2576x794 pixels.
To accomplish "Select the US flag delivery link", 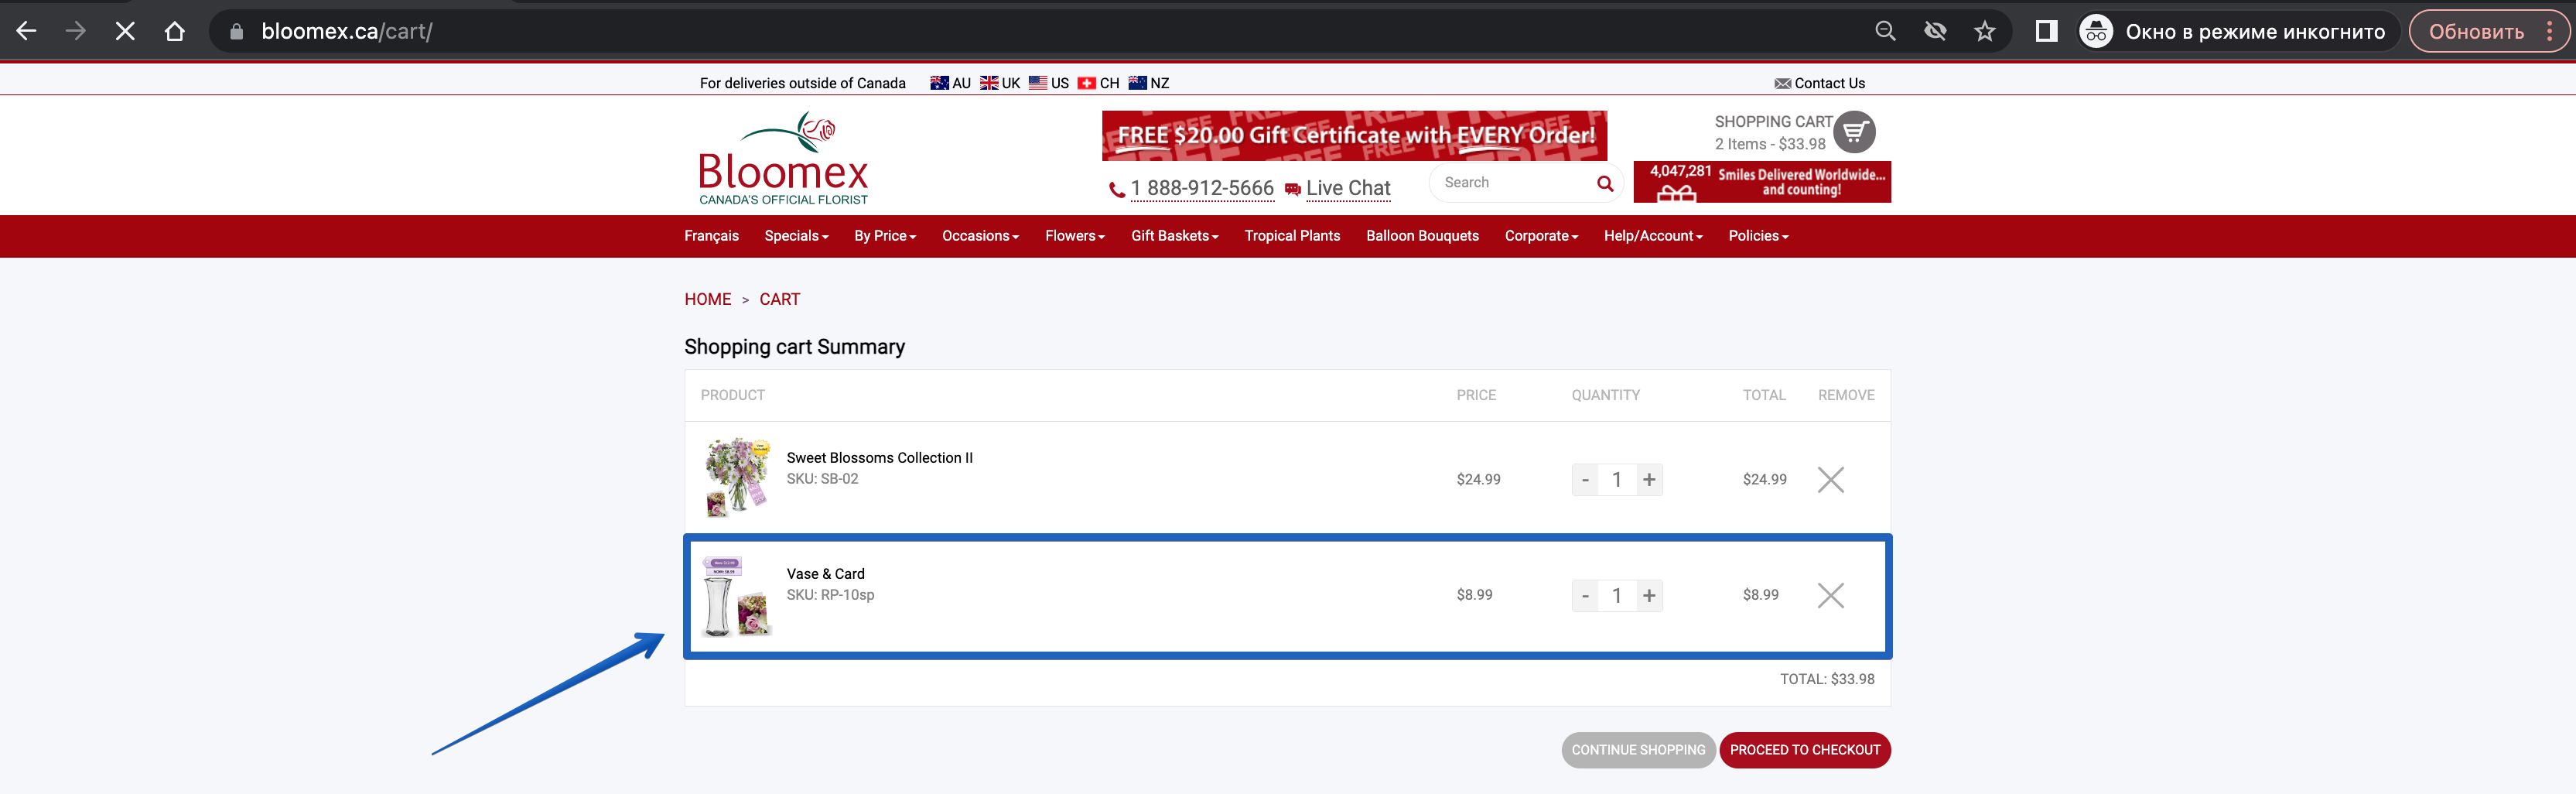I will coord(1049,83).
